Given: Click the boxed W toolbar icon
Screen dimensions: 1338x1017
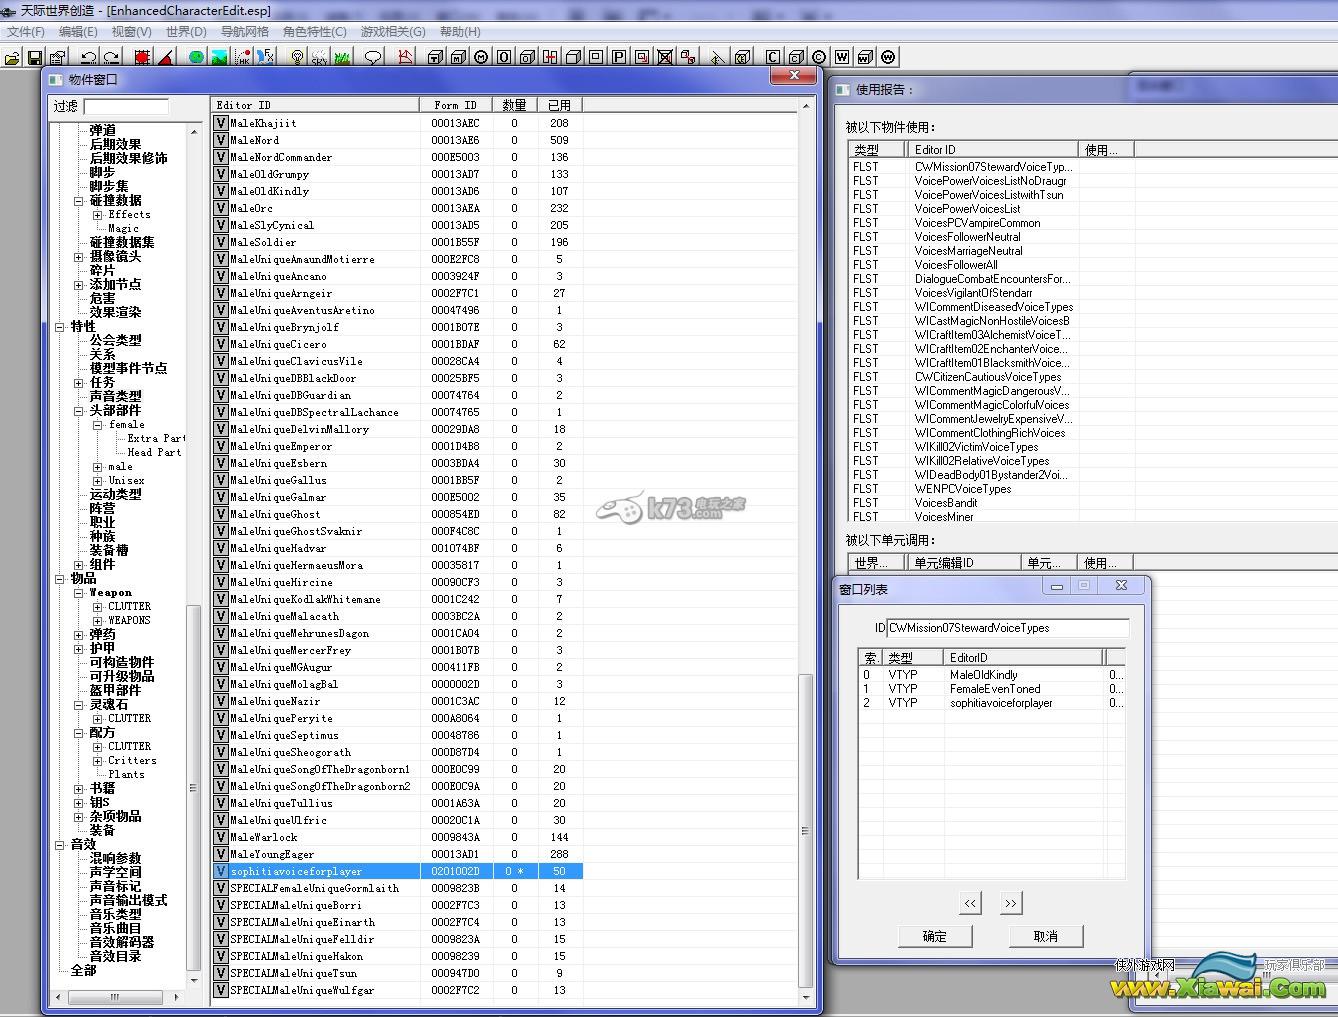Looking at the screenshot, I should tap(842, 57).
